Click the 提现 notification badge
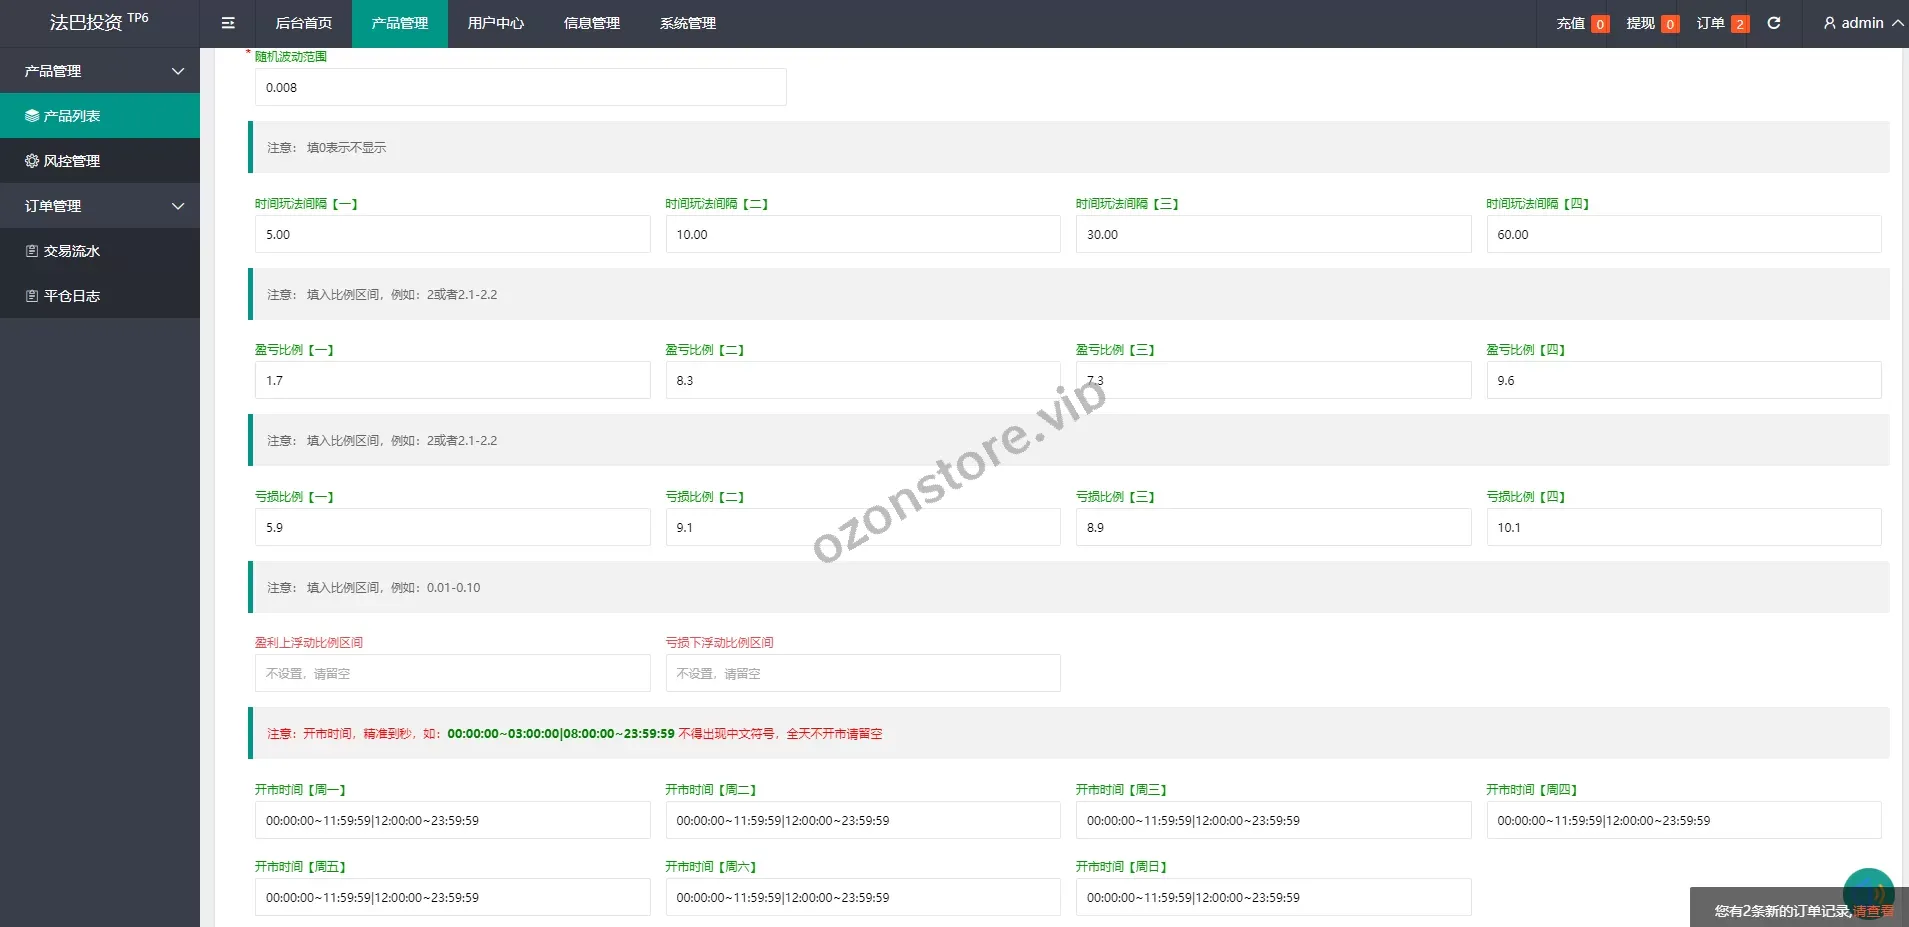 coord(1670,24)
